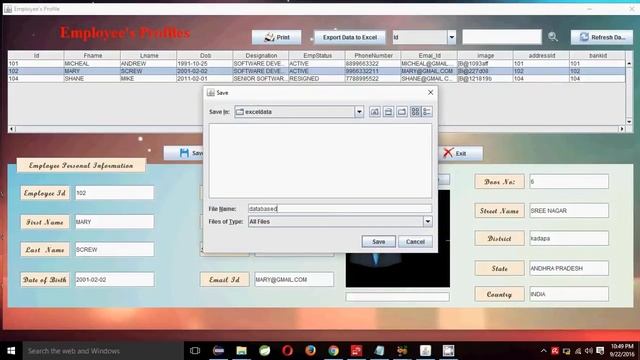Click the table's horizontal scroll right arrow

622,129
